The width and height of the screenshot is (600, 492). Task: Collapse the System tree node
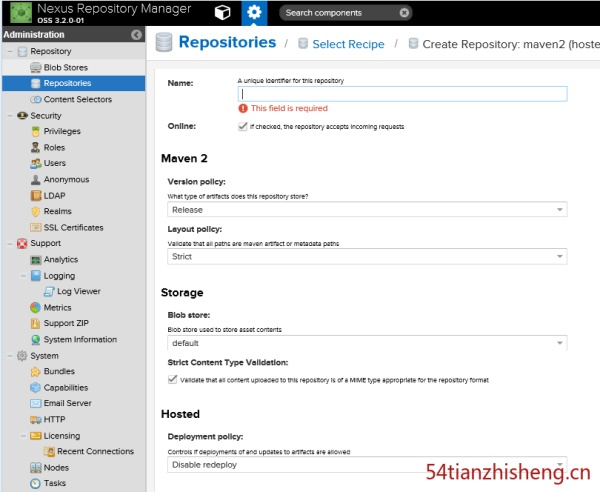pos(10,356)
